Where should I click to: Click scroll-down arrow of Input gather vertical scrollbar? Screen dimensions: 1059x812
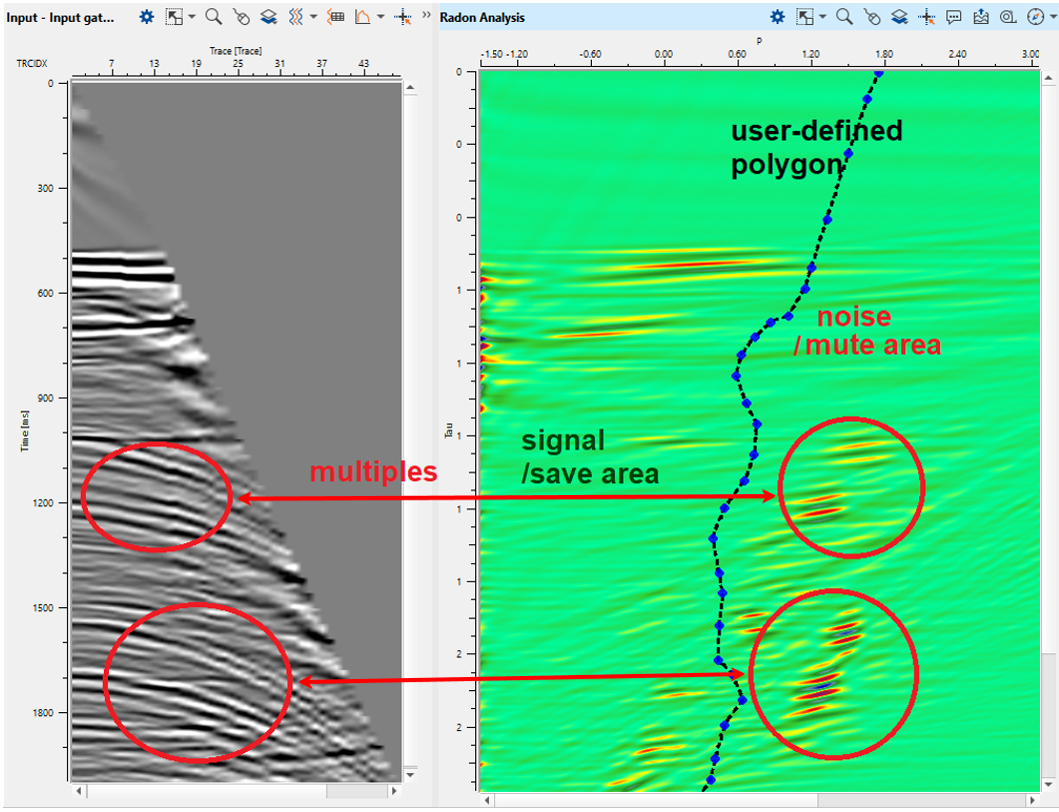click(408, 774)
